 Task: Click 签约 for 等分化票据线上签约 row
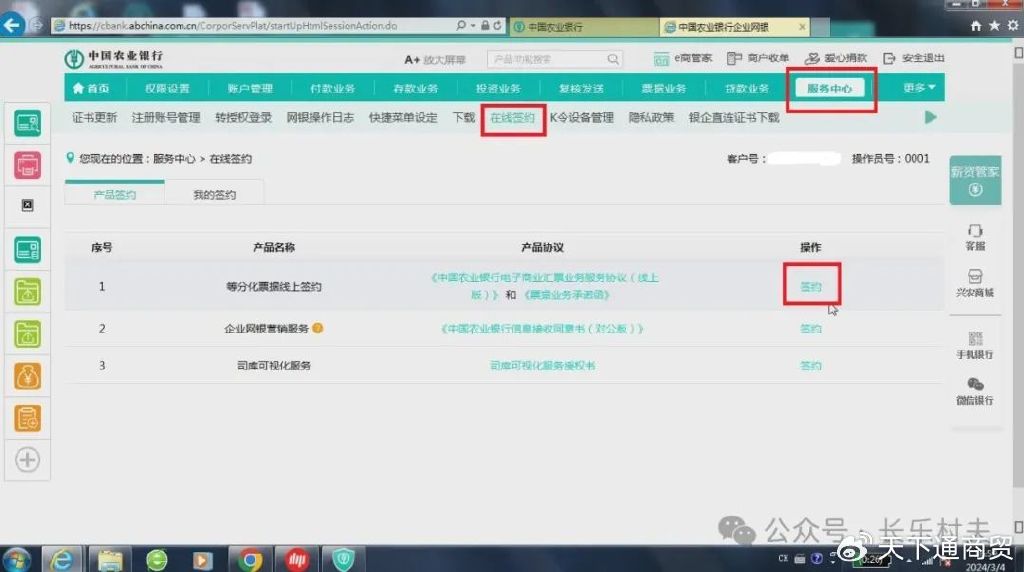pos(810,287)
